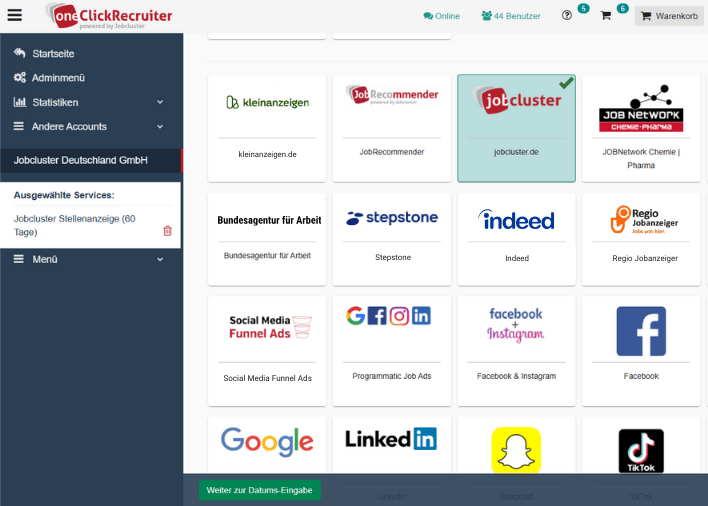The height and width of the screenshot is (506, 708).
Task: Click the shopping cart notification icon
Action: 606,16
